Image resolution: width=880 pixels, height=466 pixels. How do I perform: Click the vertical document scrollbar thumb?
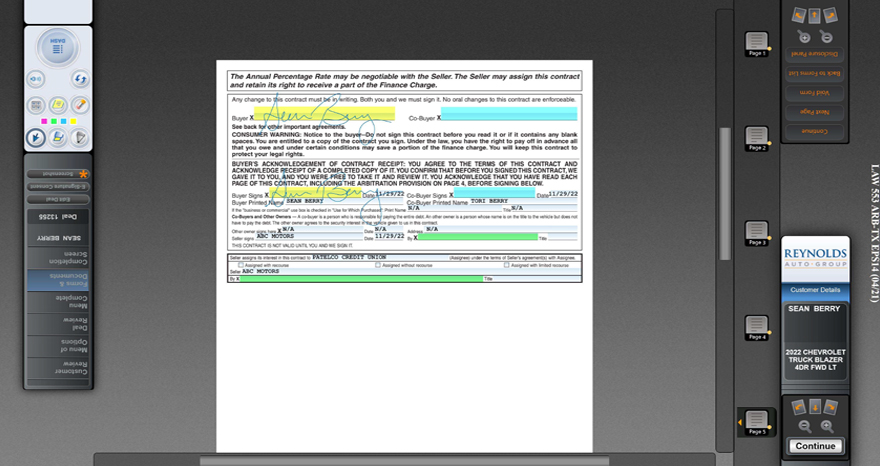point(725,194)
